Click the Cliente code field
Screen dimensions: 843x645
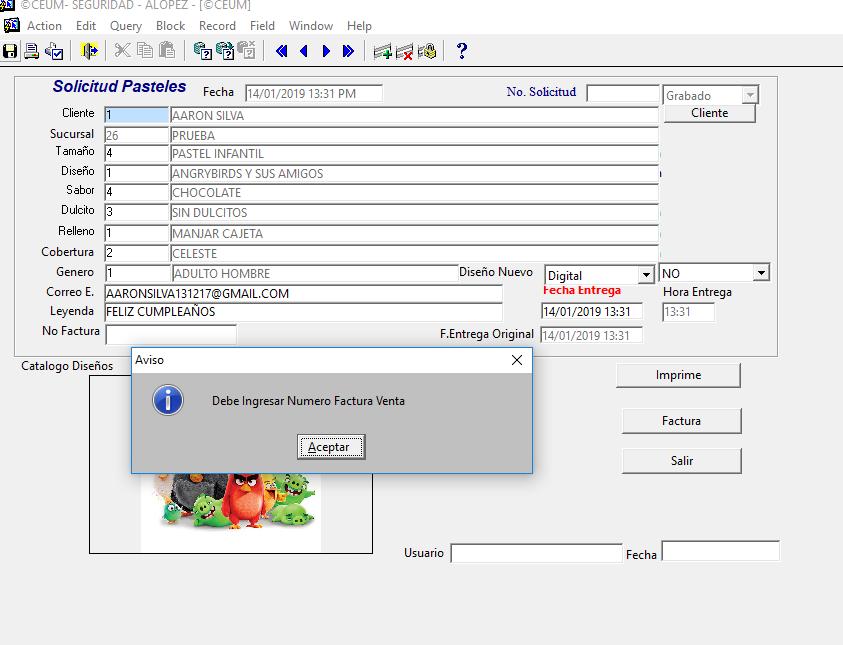pos(137,115)
